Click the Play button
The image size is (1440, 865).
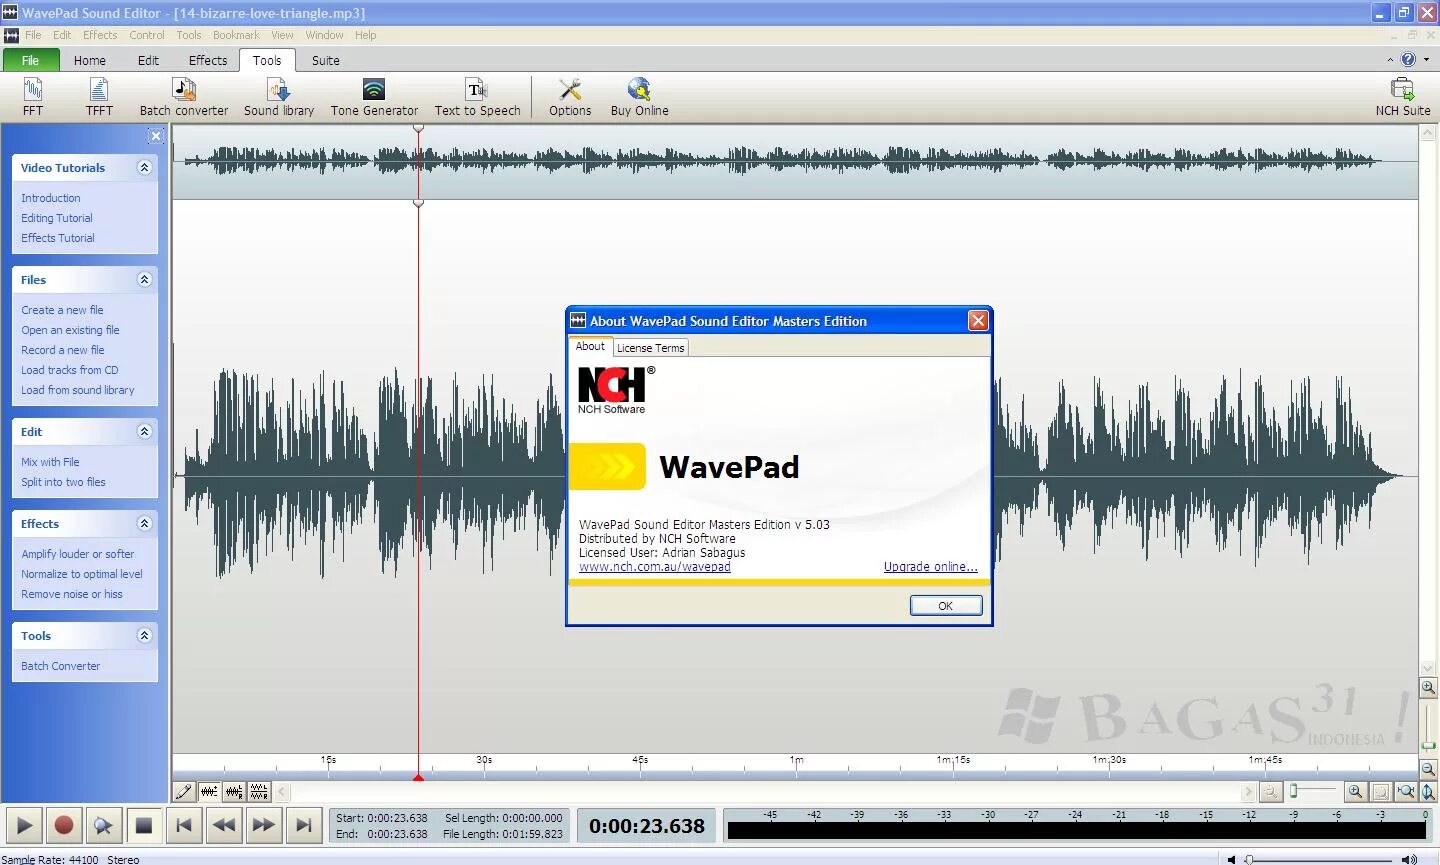pyautogui.click(x=24, y=826)
